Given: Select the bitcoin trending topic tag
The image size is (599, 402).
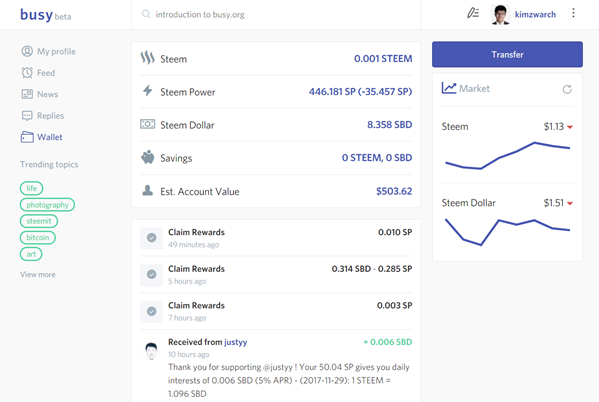Looking at the screenshot, I should pos(38,238).
